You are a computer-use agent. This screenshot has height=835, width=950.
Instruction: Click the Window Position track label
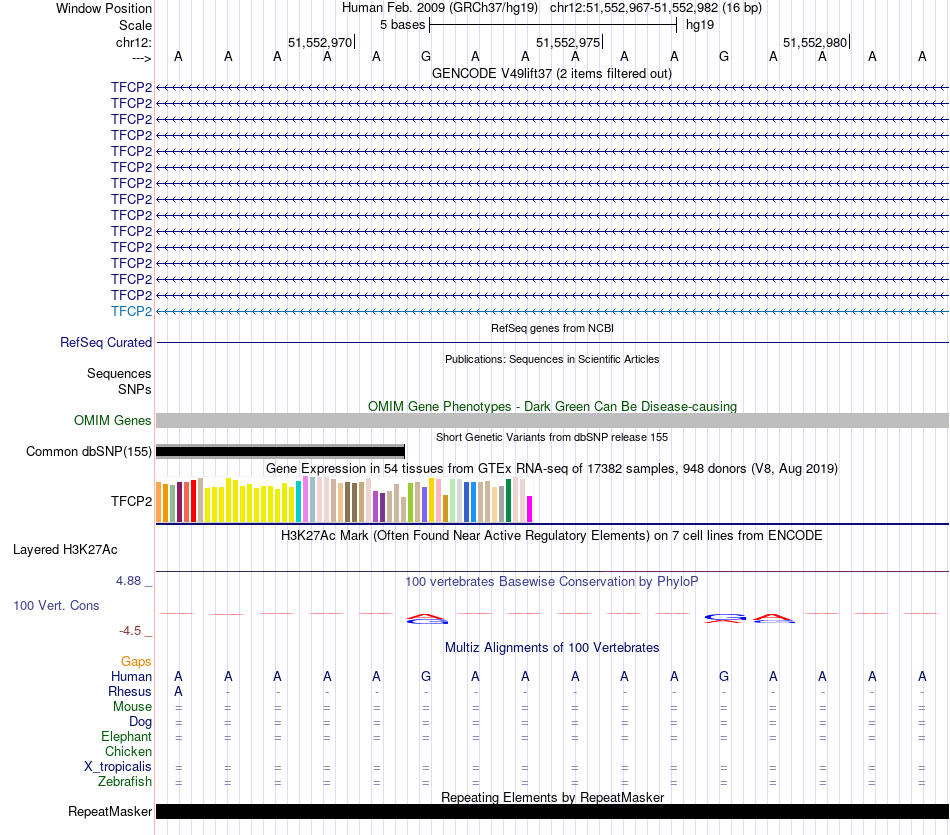pos(104,8)
